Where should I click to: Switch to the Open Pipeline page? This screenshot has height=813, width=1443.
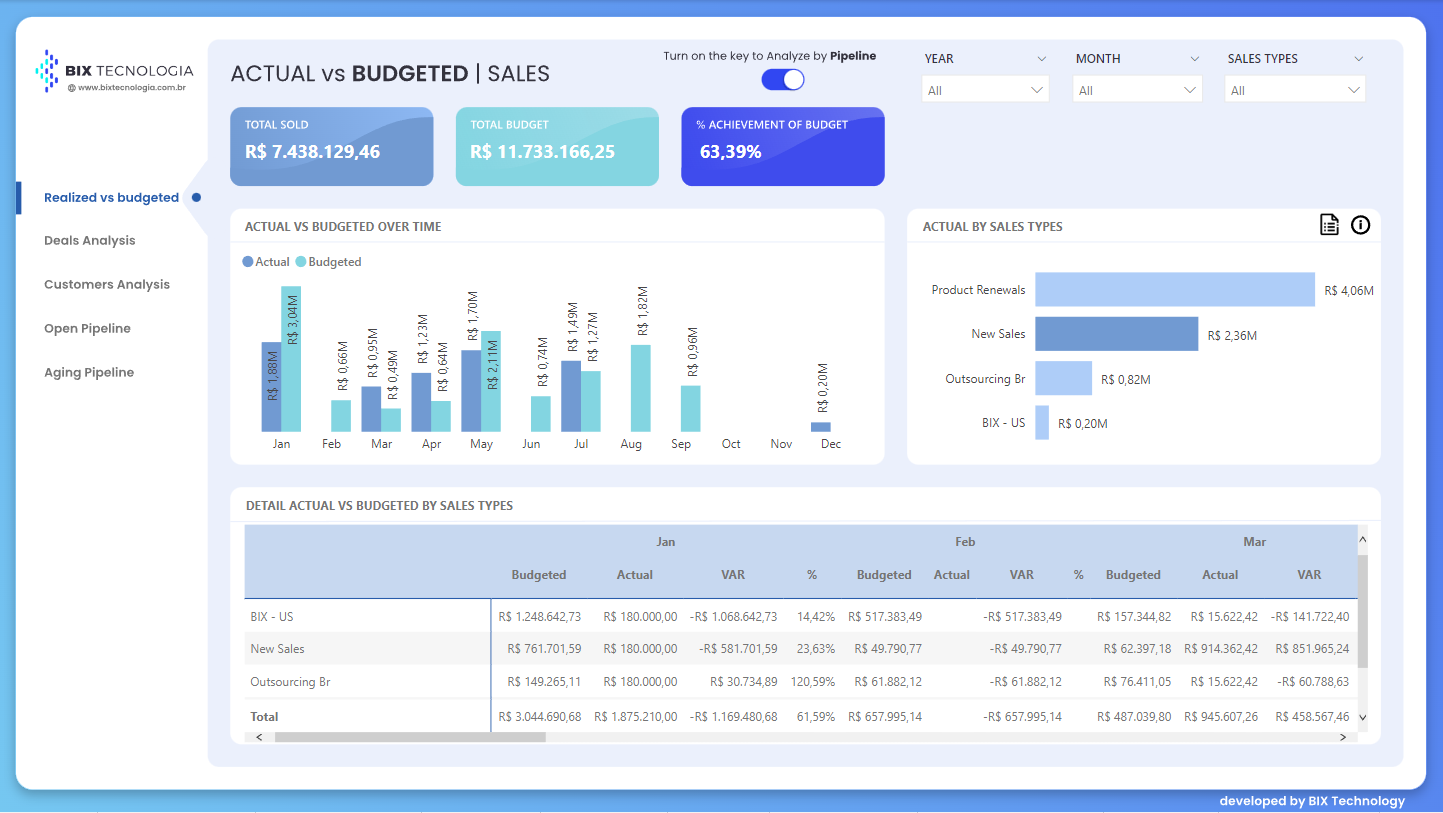pos(87,329)
